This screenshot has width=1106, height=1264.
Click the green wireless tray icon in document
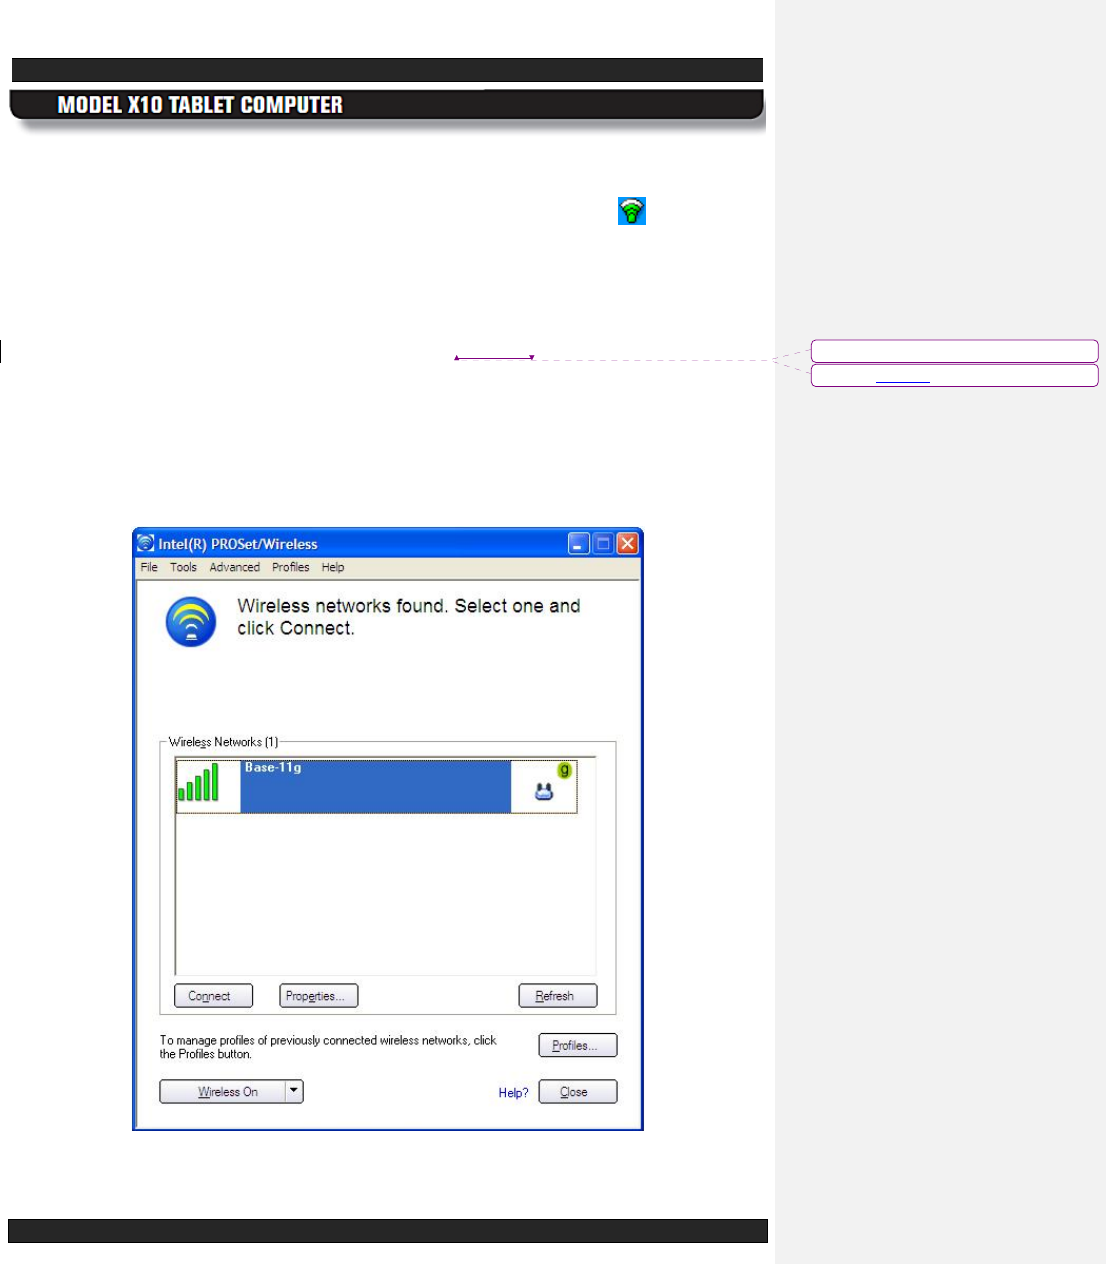pyautogui.click(x=632, y=211)
